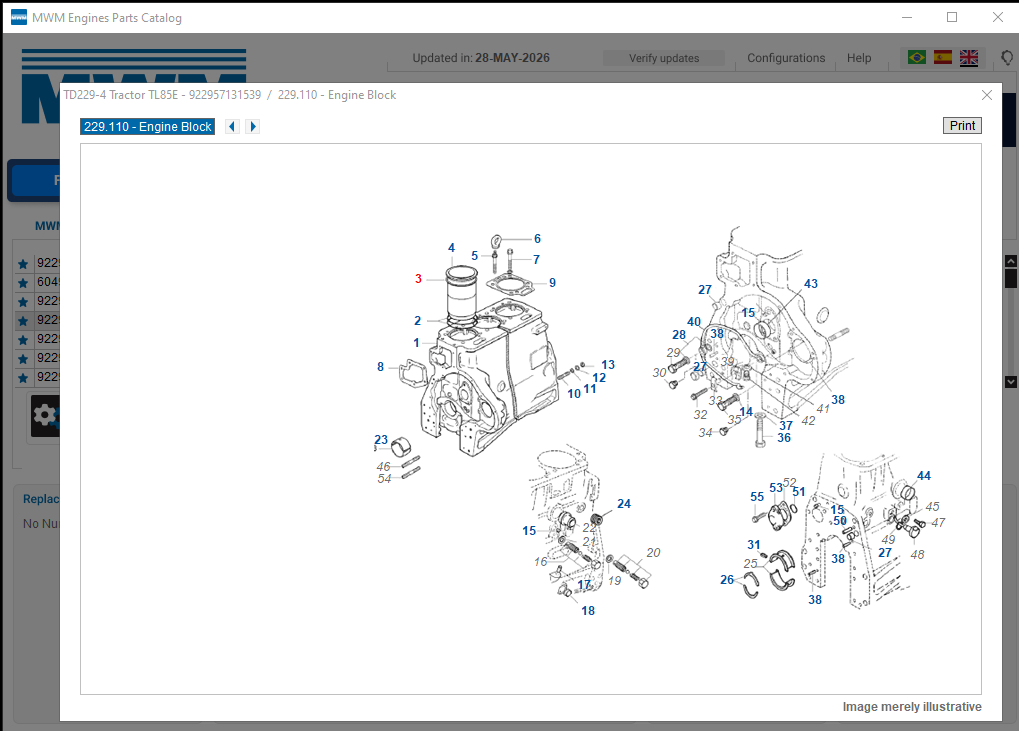The height and width of the screenshot is (731, 1019).
Task: Switch language with Brazilian flag icon
Action: coord(917,58)
